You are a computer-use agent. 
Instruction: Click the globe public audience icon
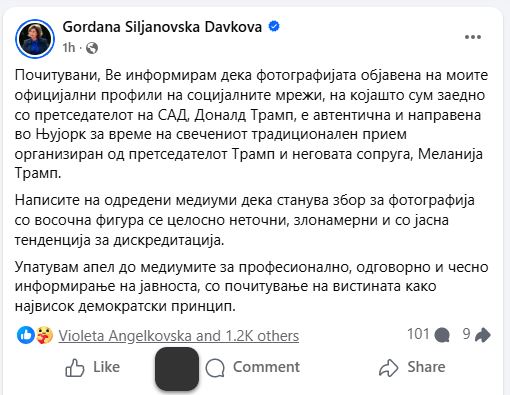[92, 48]
